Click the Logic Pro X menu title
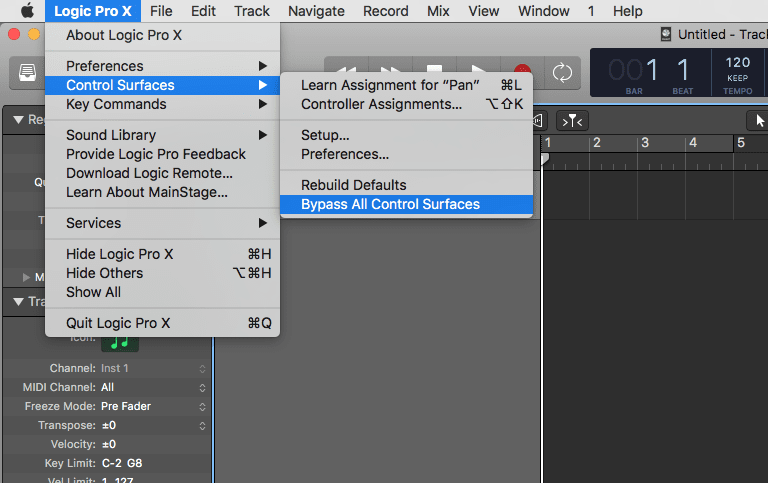 coord(93,11)
